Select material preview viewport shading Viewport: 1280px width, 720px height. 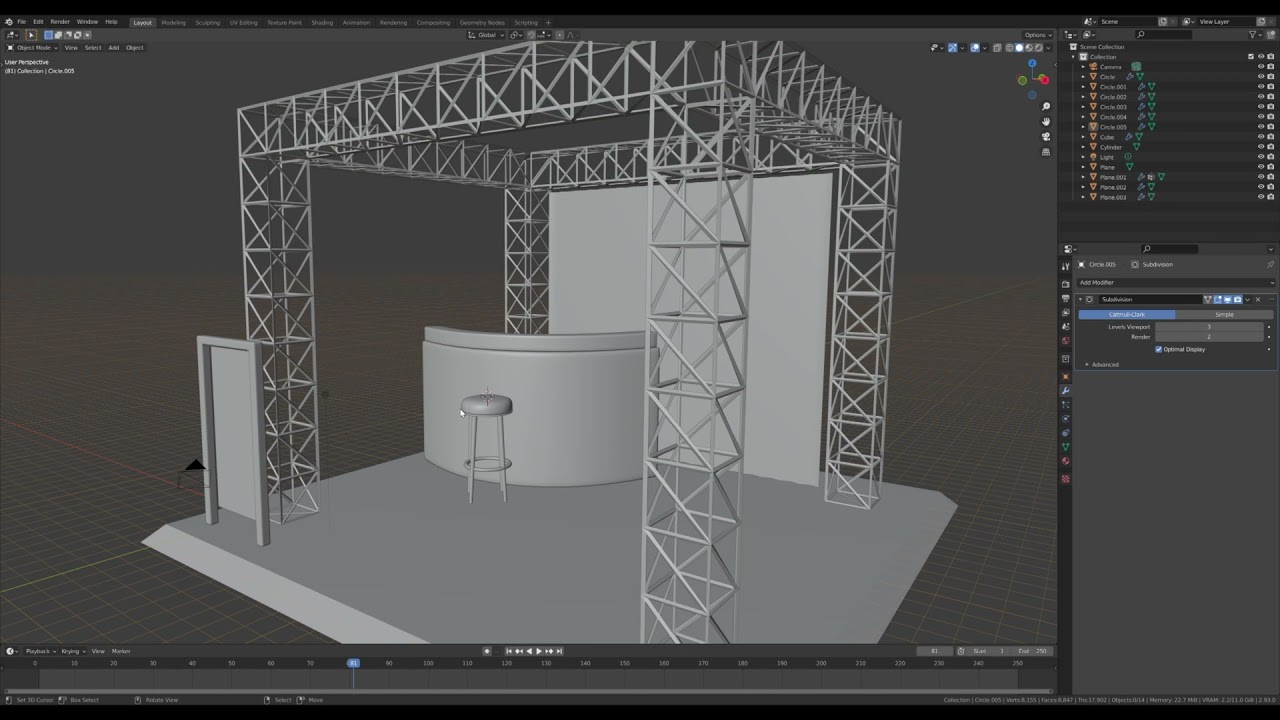click(x=1029, y=47)
